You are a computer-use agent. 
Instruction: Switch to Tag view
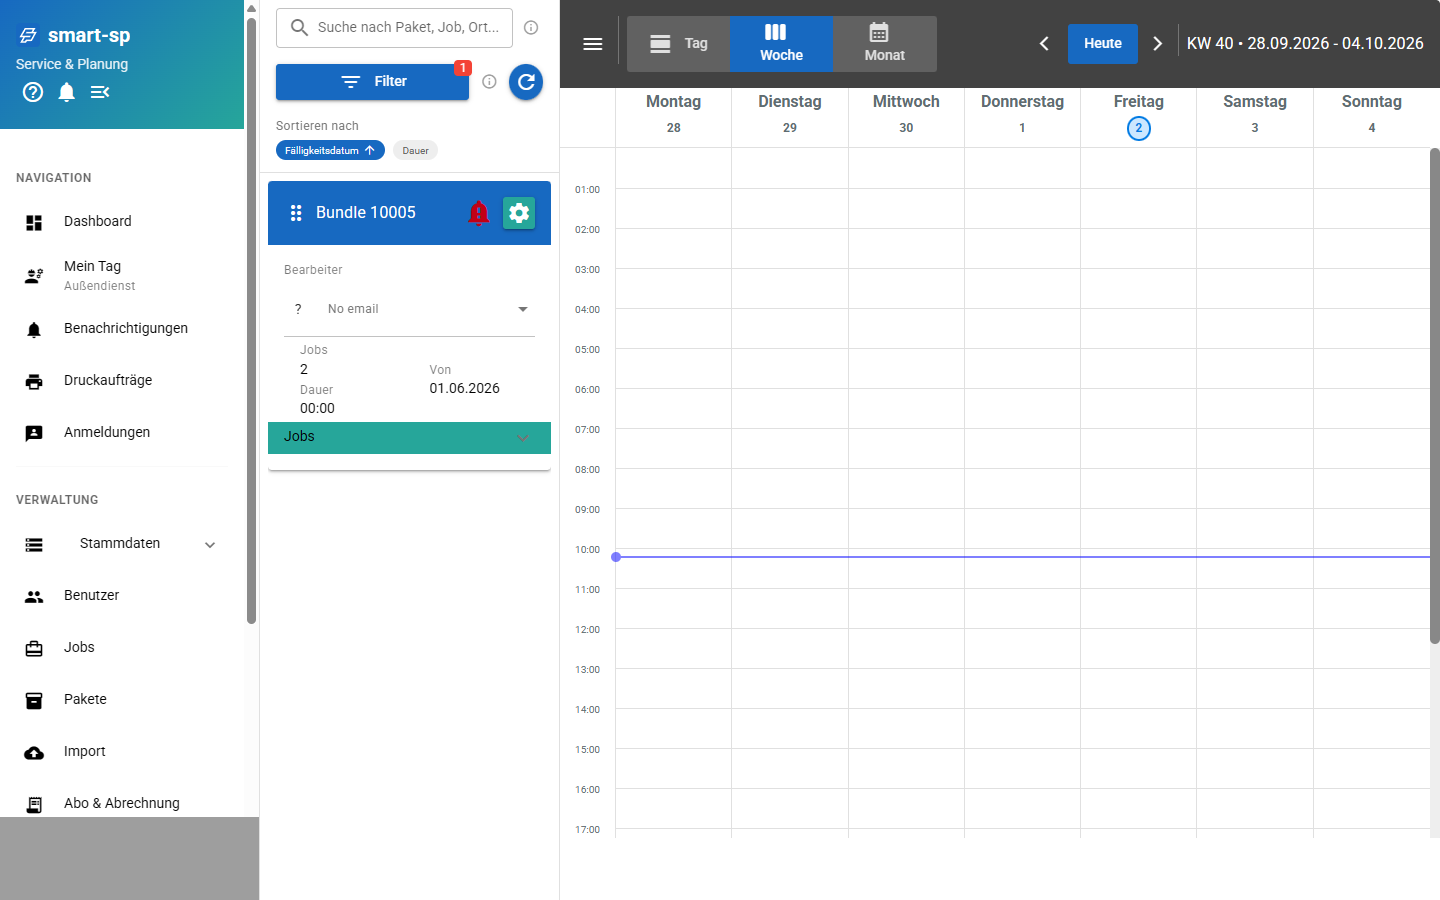(x=678, y=44)
